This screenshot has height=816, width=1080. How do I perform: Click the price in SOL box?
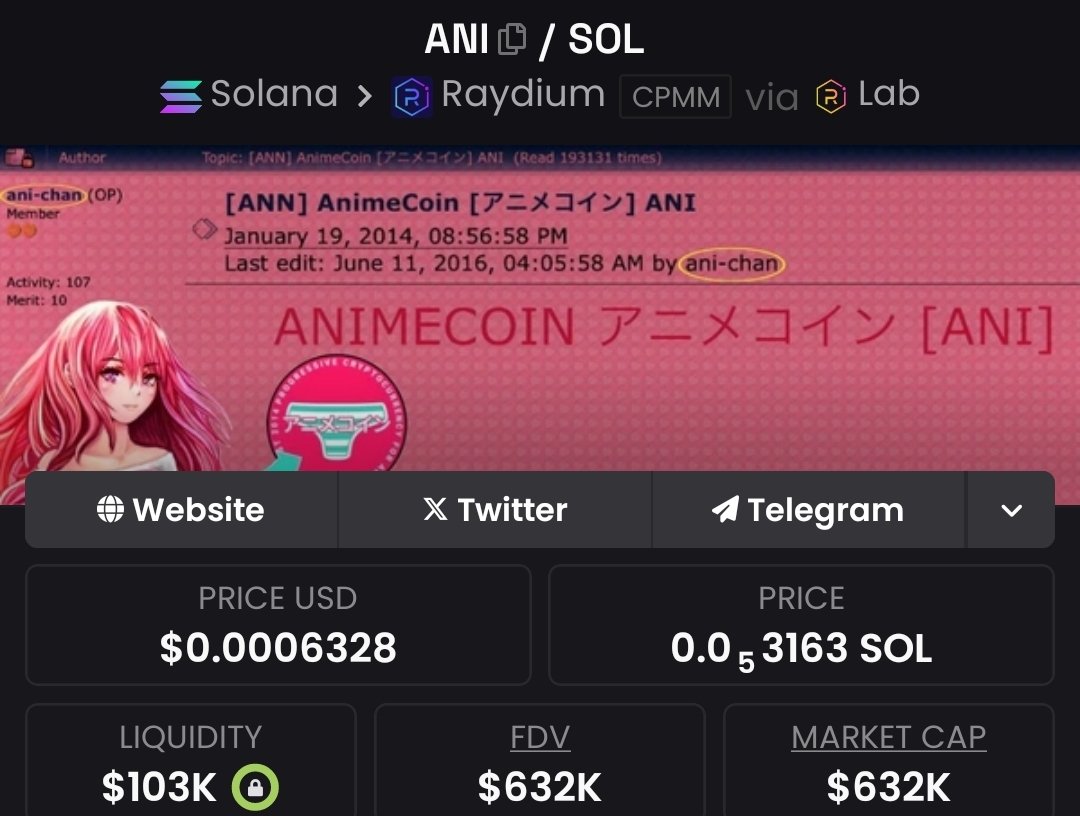click(x=802, y=625)
